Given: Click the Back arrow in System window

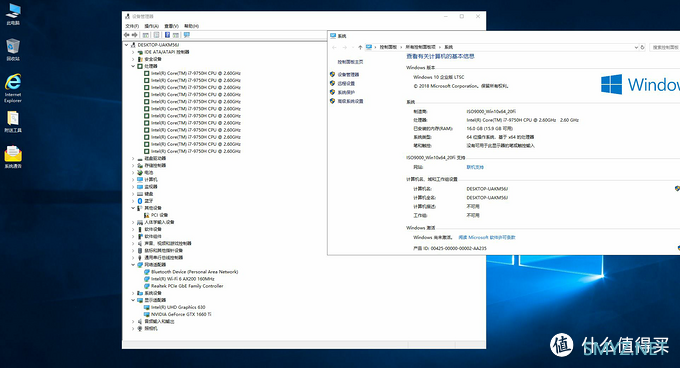Looking at the screenshot, I should [x=334, y=47].
